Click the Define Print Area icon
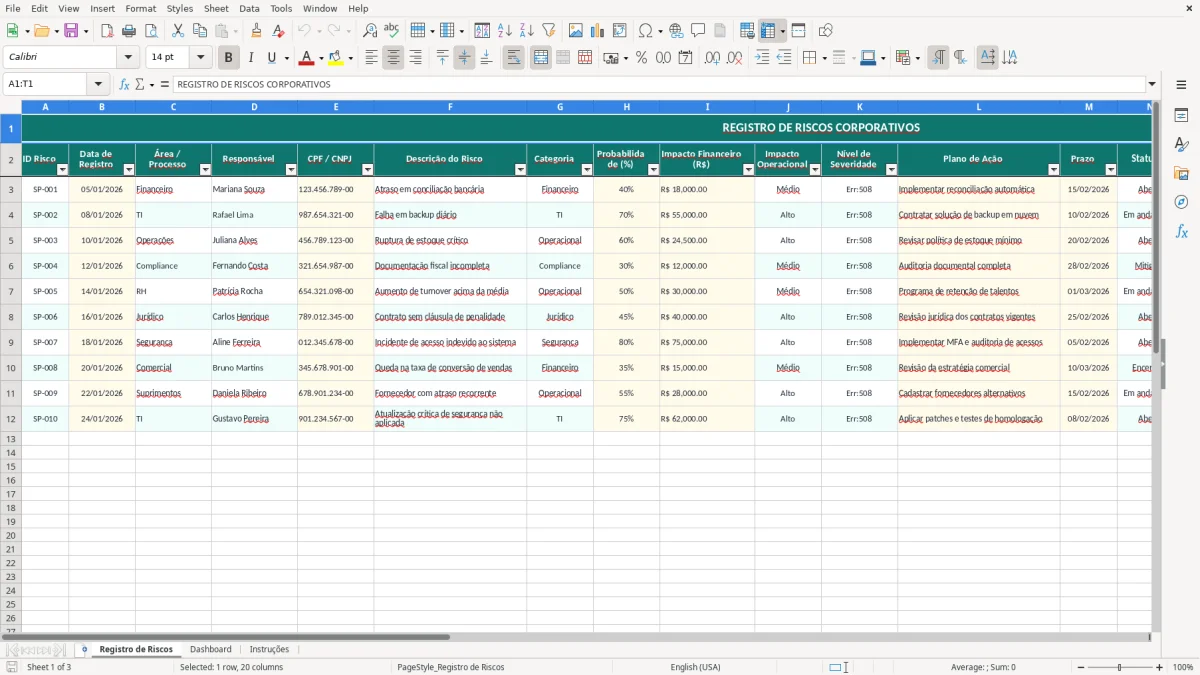This screenshot has width=1200, height=675. (x=747, y=31)
